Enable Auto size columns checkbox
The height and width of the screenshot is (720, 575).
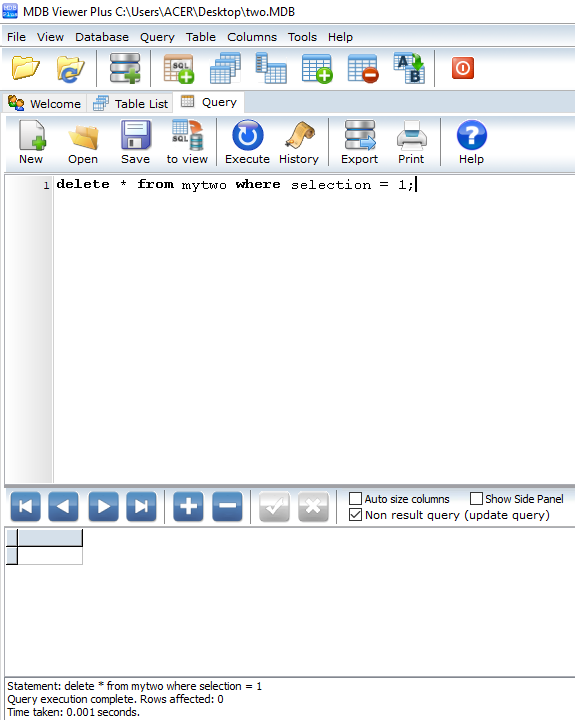[x=355, y=499]
